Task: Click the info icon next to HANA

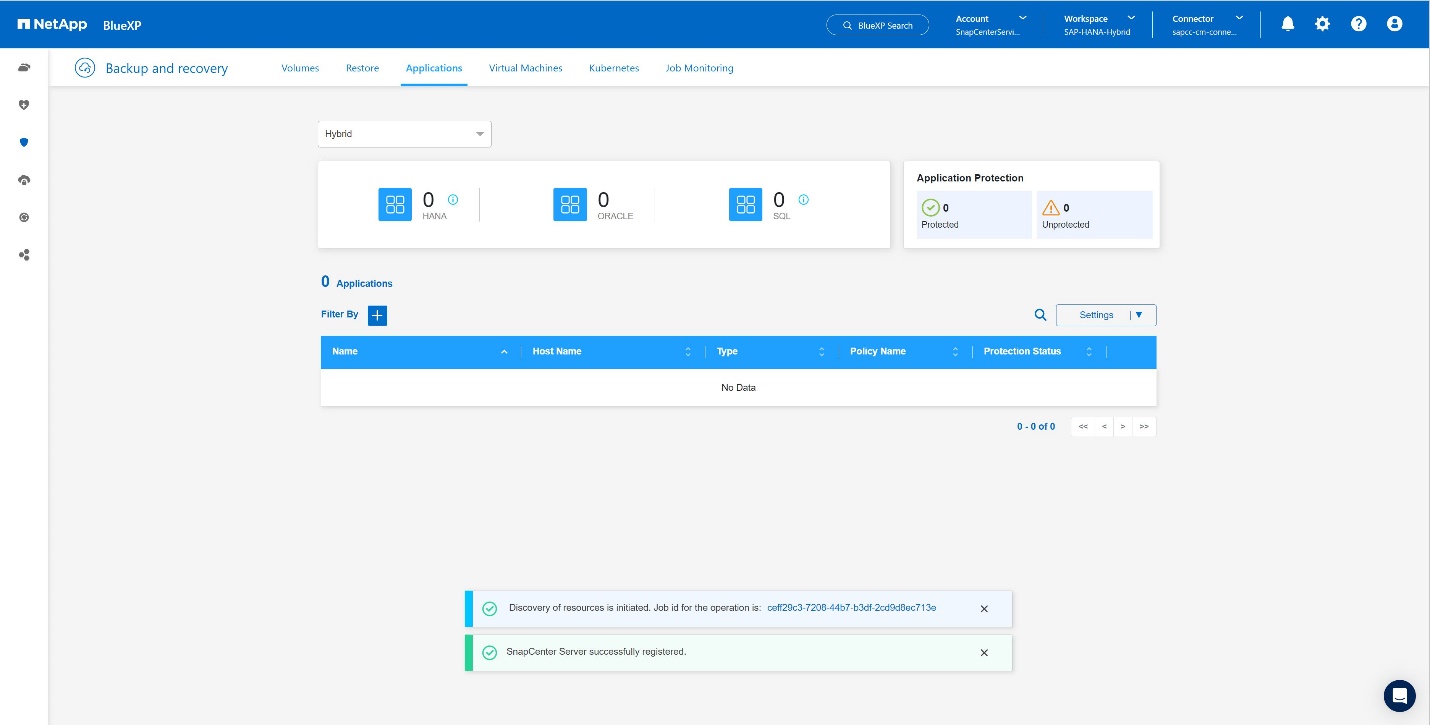Action: pyautogui.click(x=453, y=200)
